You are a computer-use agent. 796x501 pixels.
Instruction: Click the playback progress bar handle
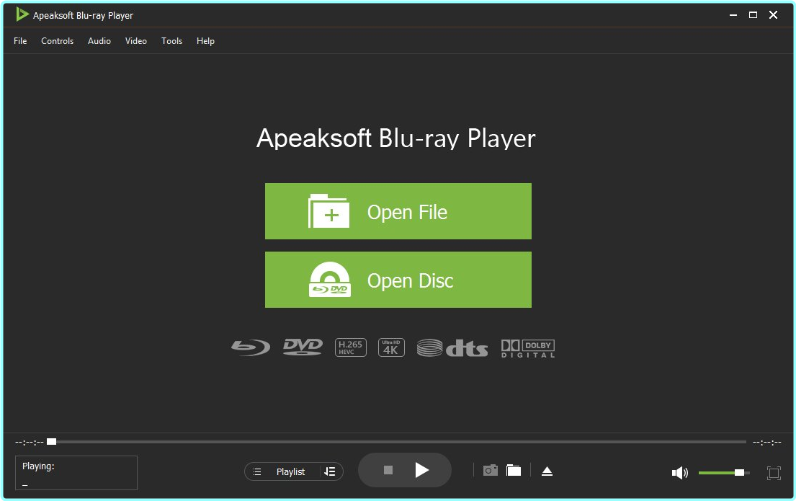point(51,442)
